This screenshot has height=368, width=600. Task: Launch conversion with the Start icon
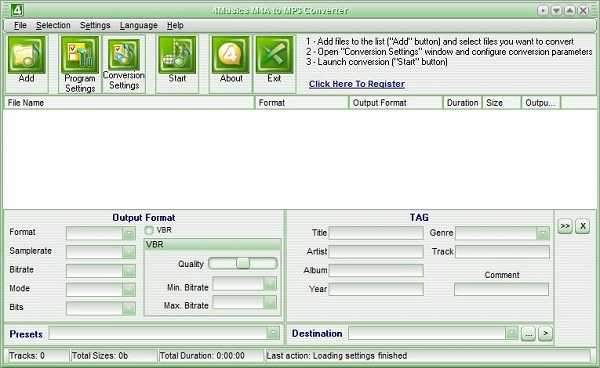(177, 55)
